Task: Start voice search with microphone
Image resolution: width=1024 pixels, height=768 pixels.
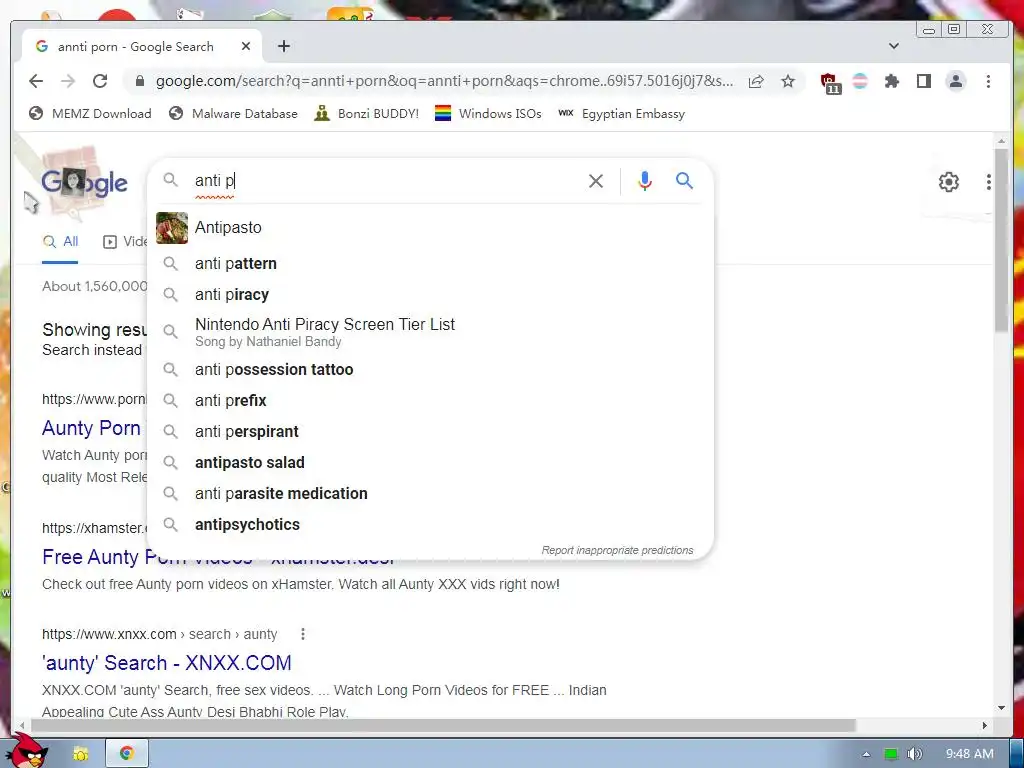Action: (x=645, y=181)
